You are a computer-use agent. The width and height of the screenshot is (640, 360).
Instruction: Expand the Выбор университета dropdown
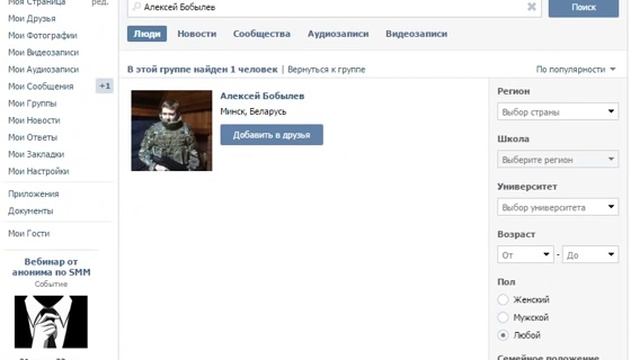click(x=558, y=207)
